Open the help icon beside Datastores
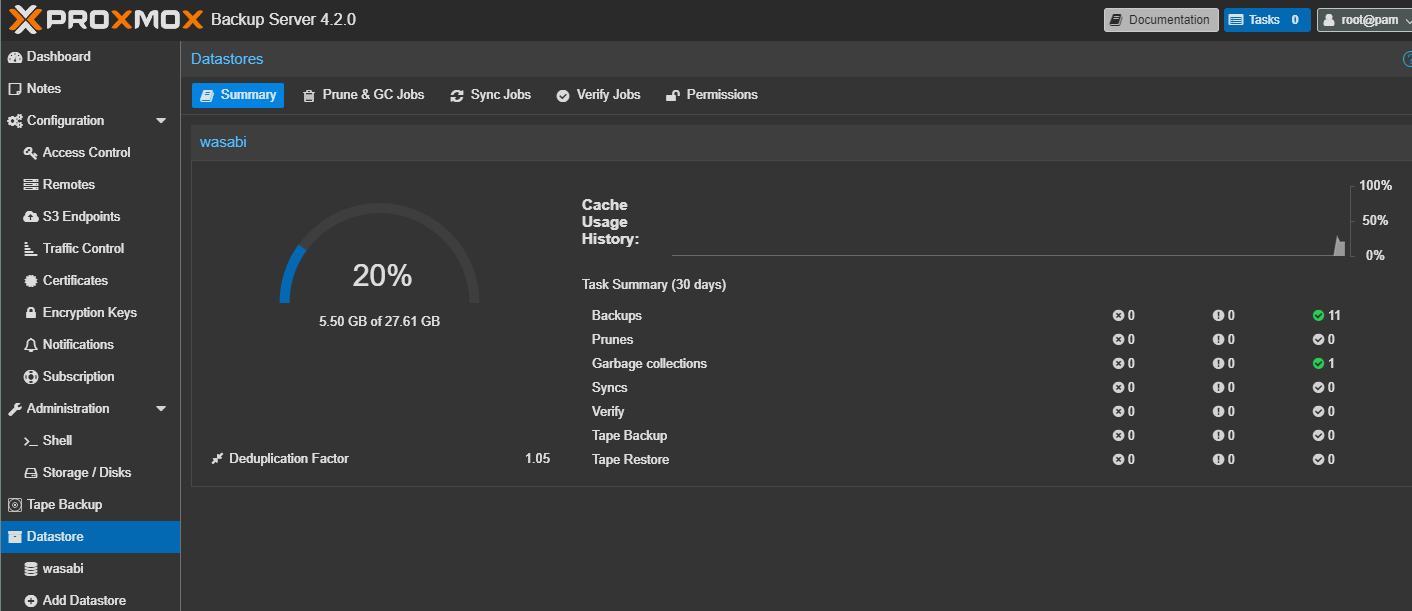Viewport: 1412px width, 611px height. point(1408,60)
